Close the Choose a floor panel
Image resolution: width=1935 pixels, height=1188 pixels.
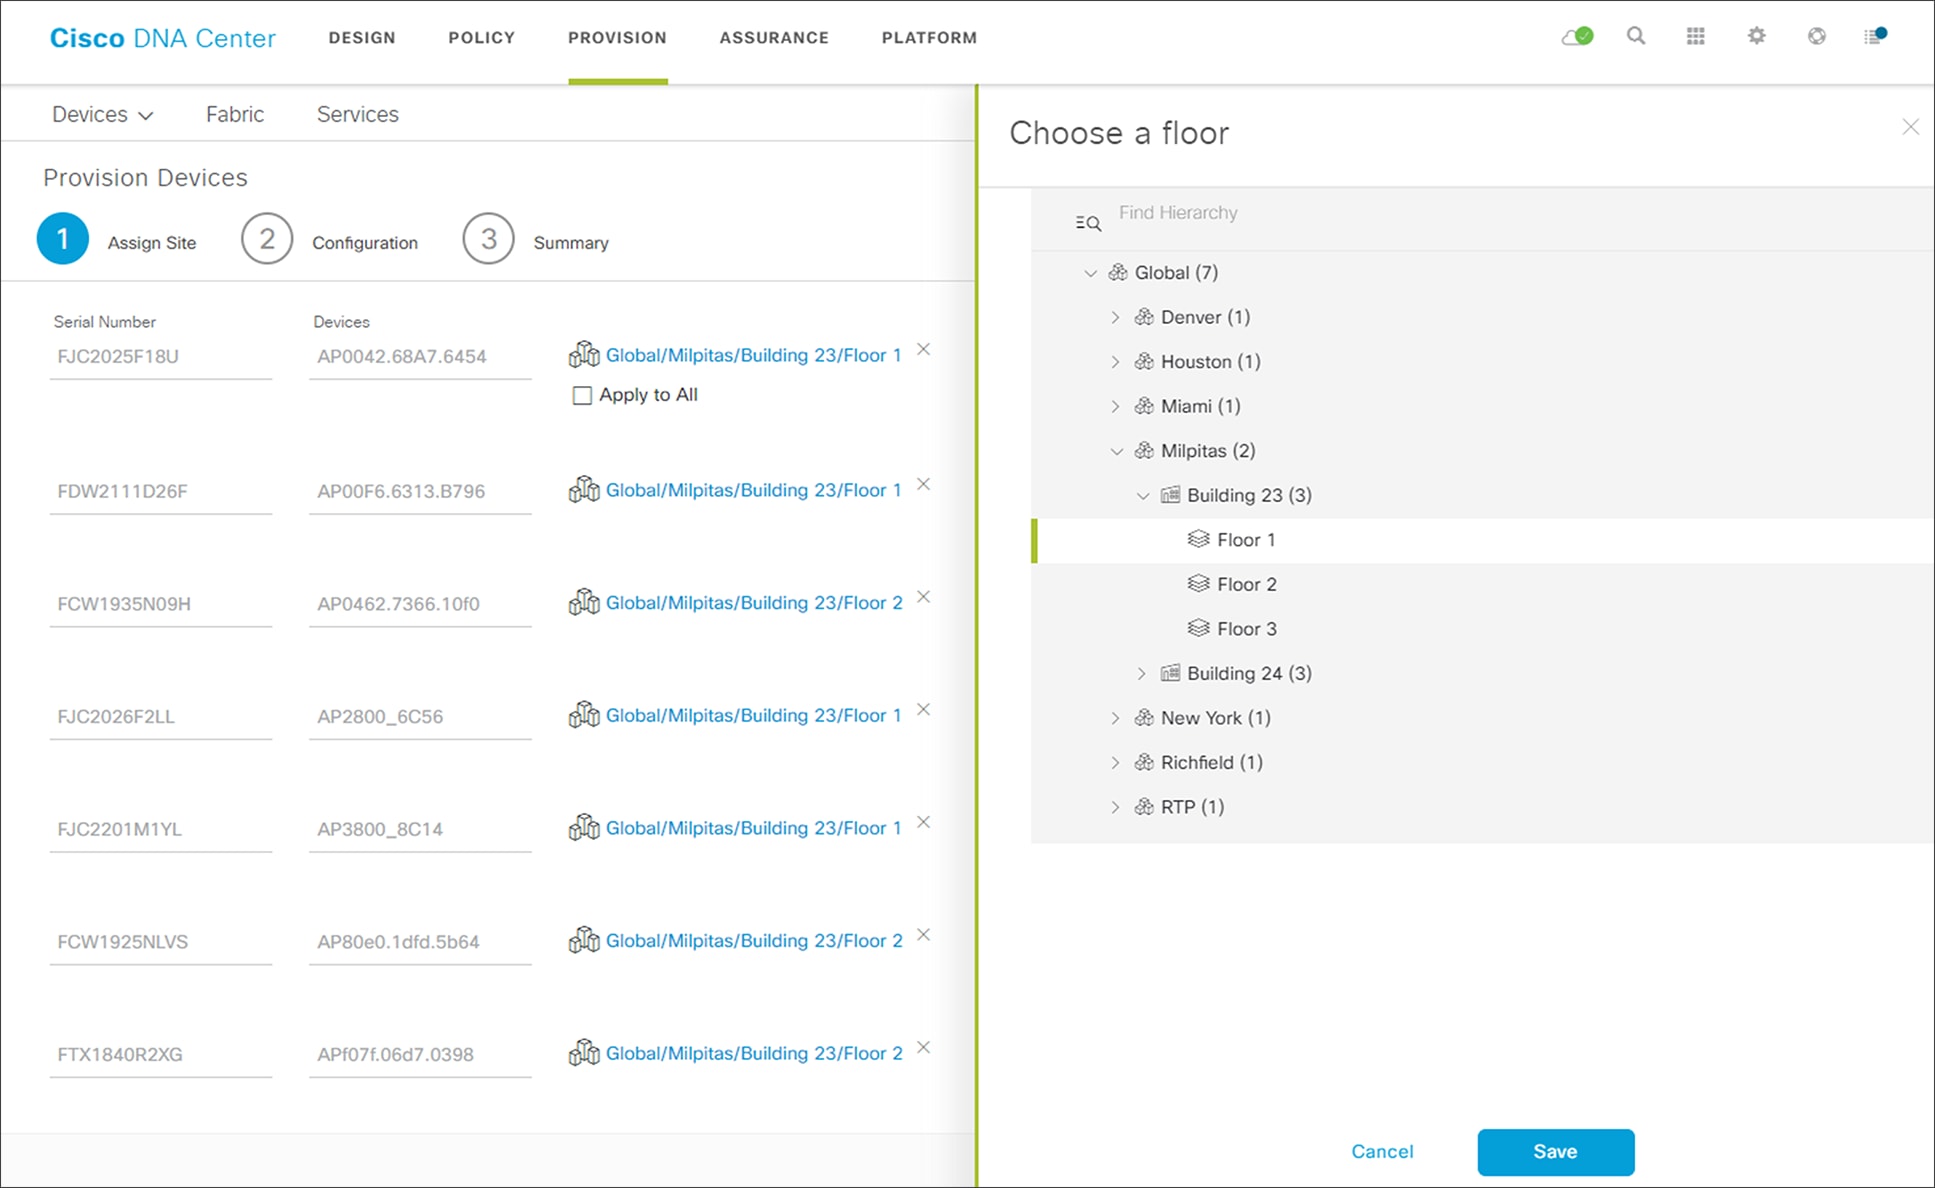tap(1910, 127)
